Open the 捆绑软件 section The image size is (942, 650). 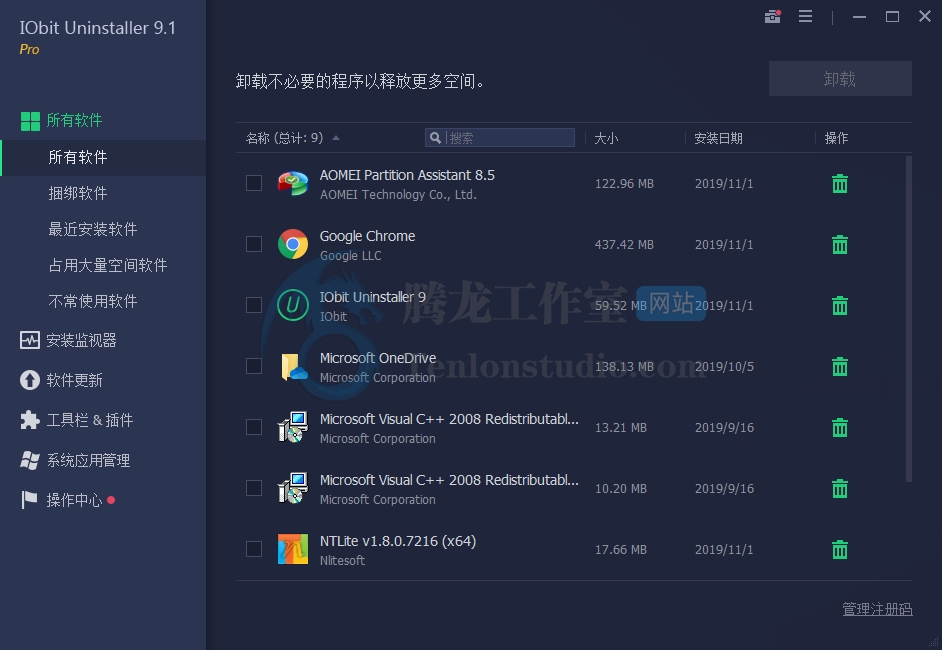pyautogui.click(x=77, y=193)
